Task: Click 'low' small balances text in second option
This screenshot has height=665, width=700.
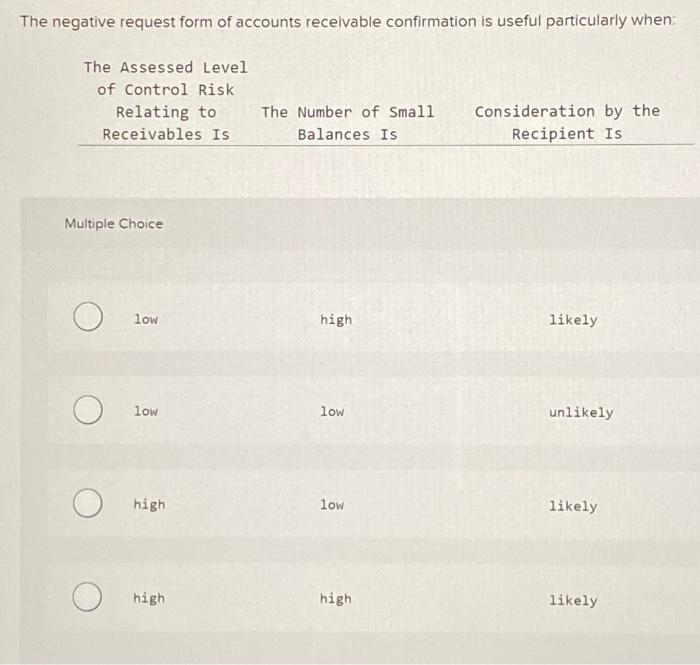Action: [x=332, y=411]
